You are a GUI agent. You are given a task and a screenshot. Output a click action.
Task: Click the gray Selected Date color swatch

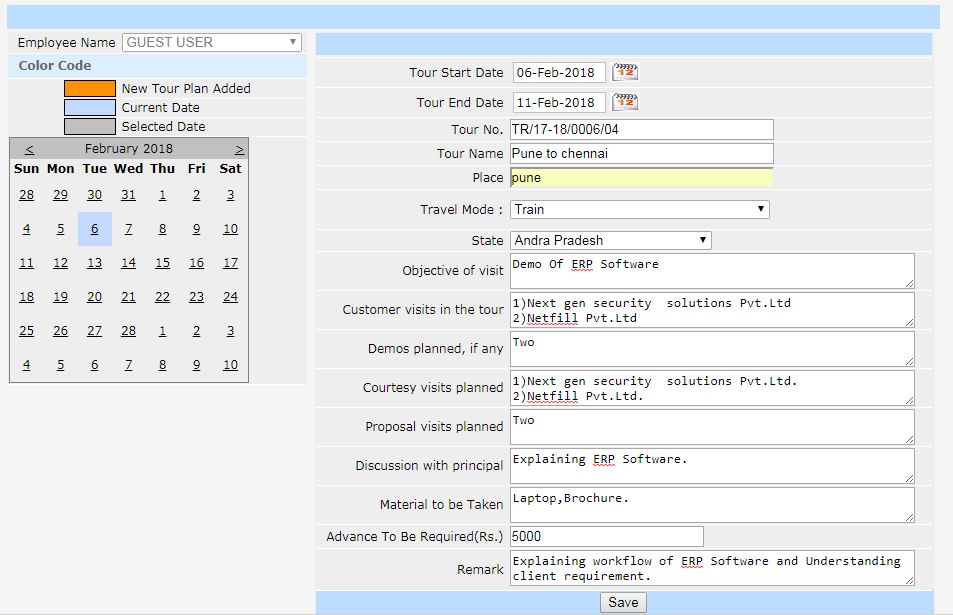90,127
